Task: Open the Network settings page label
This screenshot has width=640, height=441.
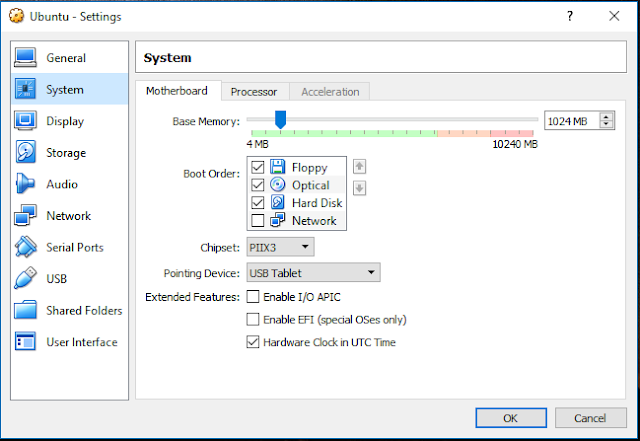Action: tap(69, 216)
